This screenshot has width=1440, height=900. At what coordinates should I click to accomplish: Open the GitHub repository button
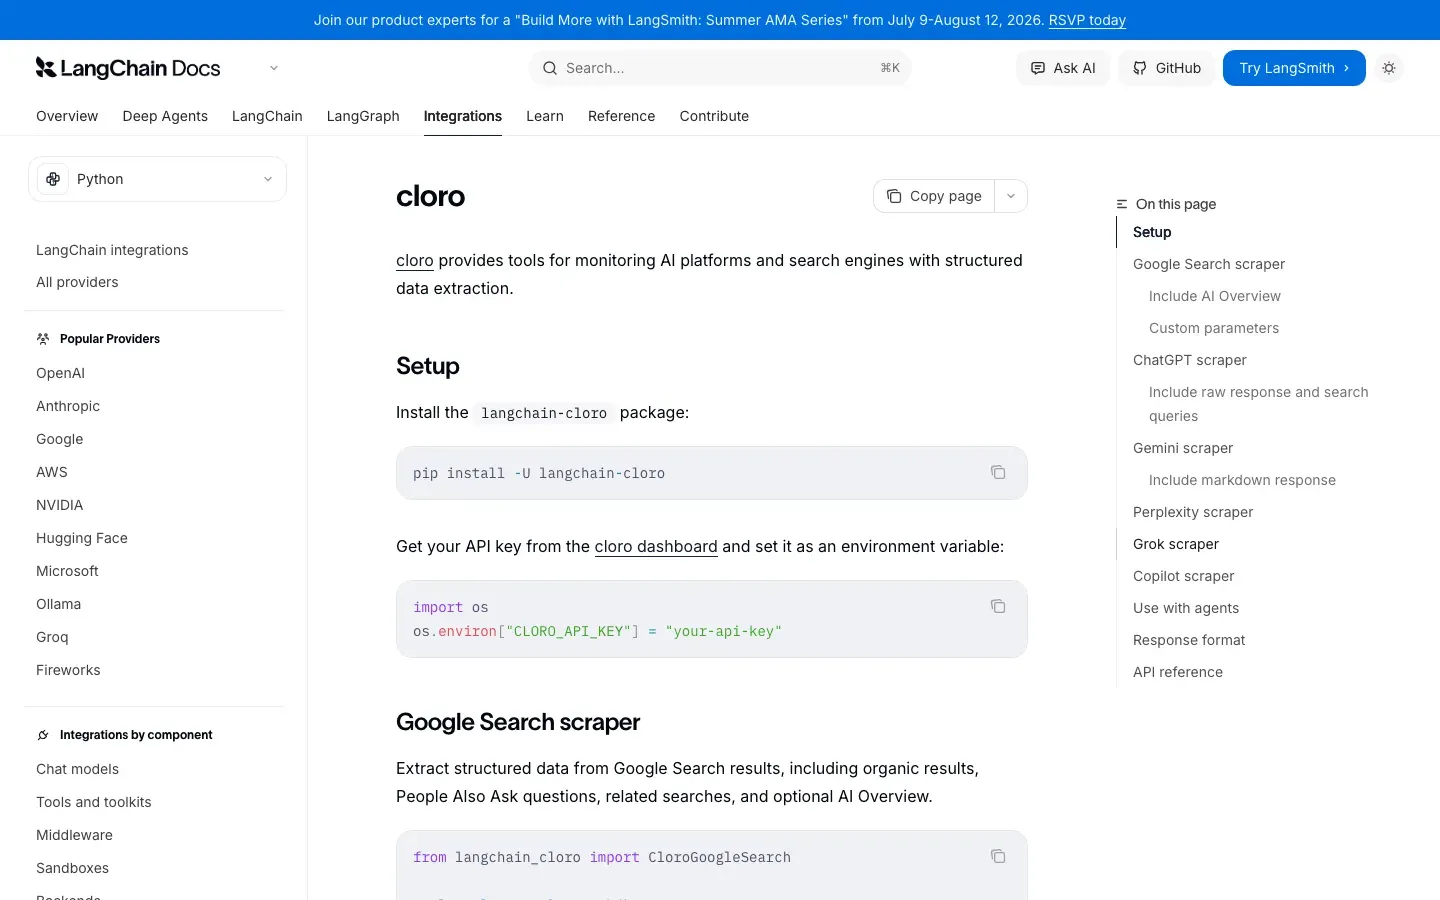(x=1166, y=68)
